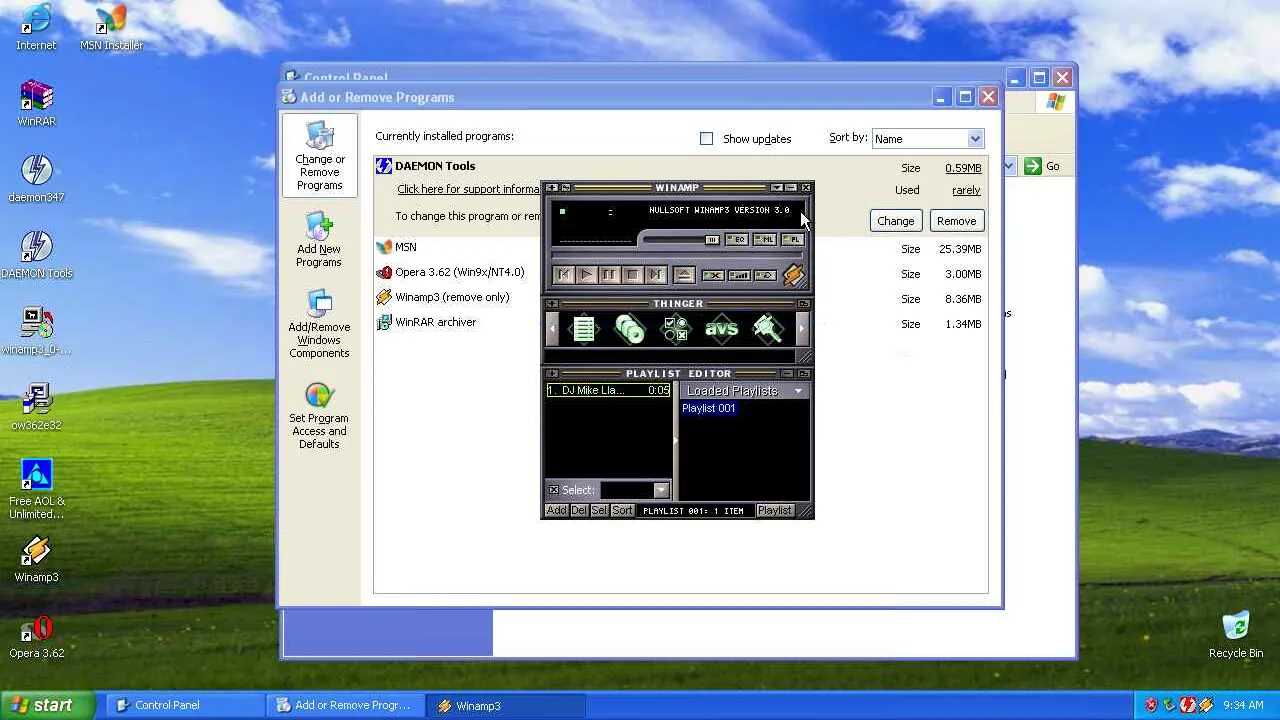Click the Winamp seek bar below the display
Image resolution: width=1280 pixels, height=720 pixels.
click(x=676, y=256)
